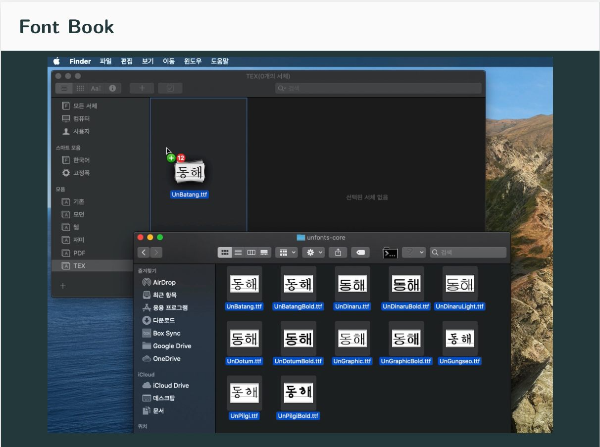Select UnDotum.ttf file

244,343
